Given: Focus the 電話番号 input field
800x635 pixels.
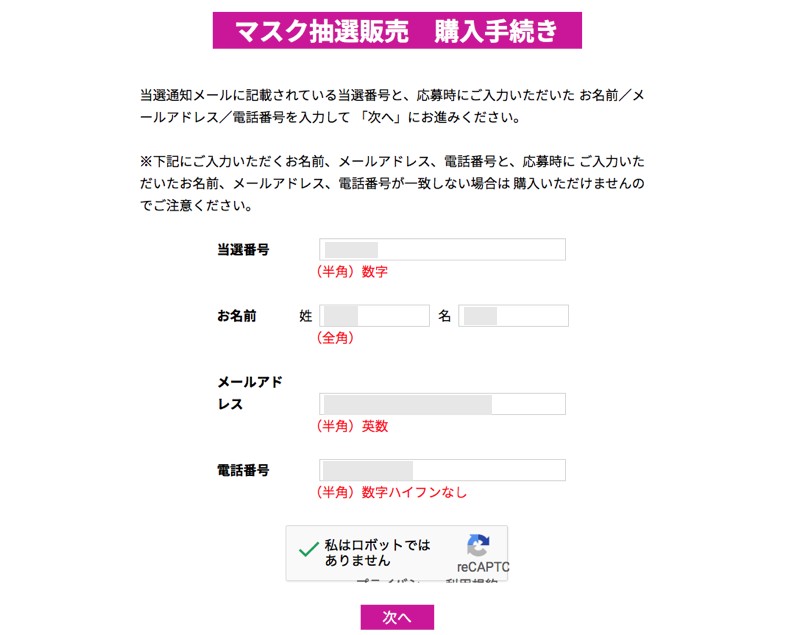Looking at the screenshot, I should [x=442, y=470].
